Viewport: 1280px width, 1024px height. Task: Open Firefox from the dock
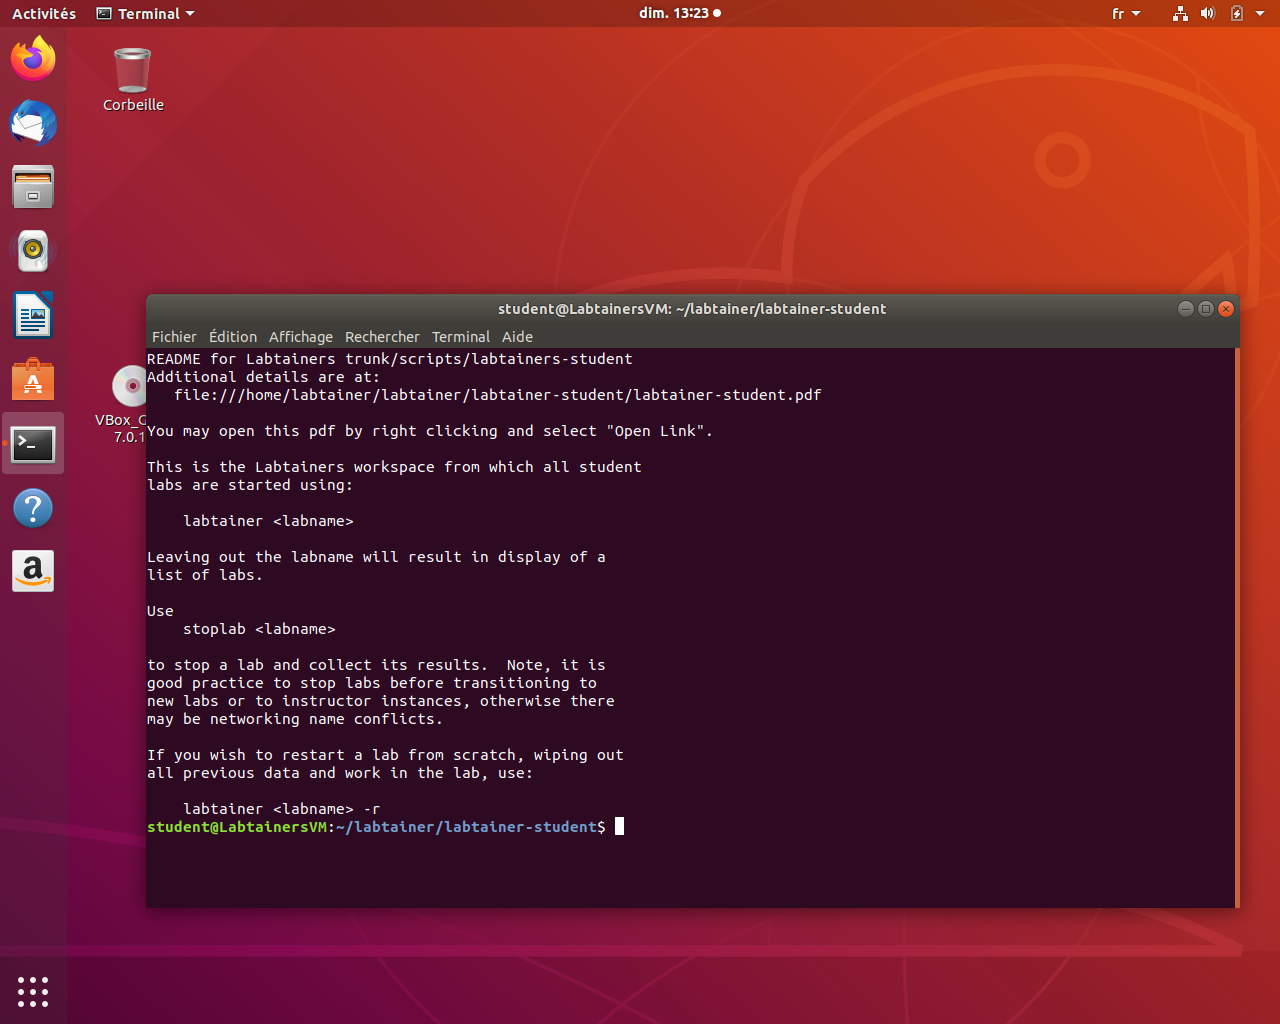pos(33,59)
